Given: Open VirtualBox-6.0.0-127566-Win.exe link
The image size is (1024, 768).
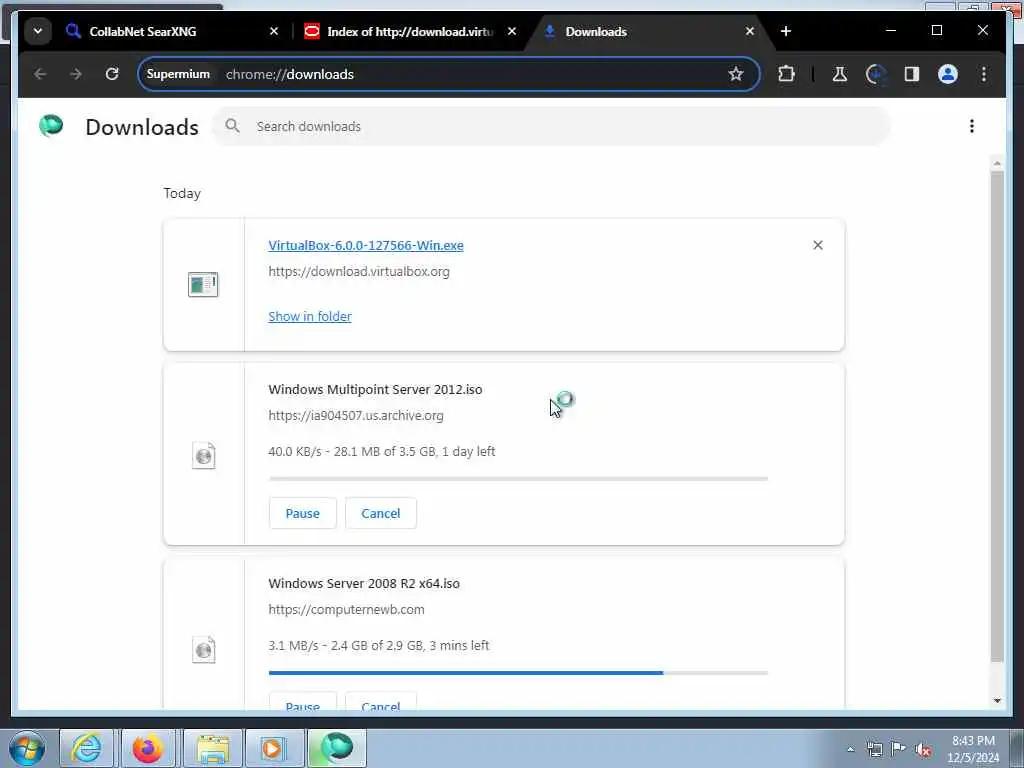Looking at the screenshot, I should click(366, 246).
